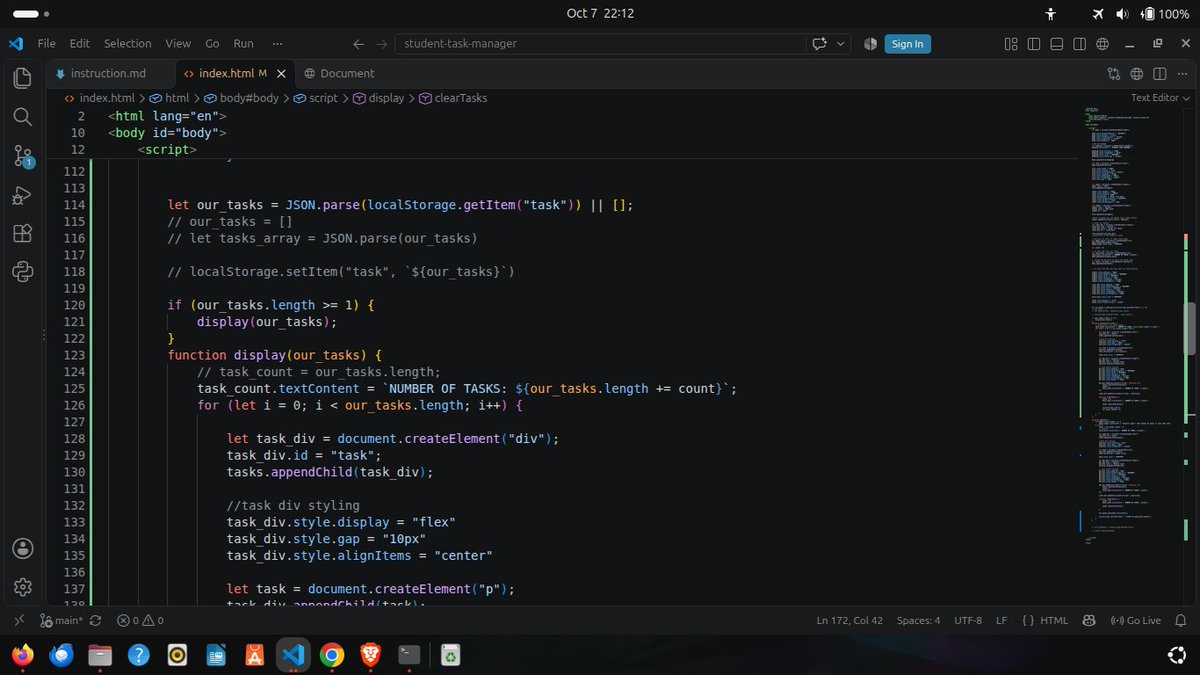Click the Sign In button
1200x675 pixels.
[x=907, y=44]
